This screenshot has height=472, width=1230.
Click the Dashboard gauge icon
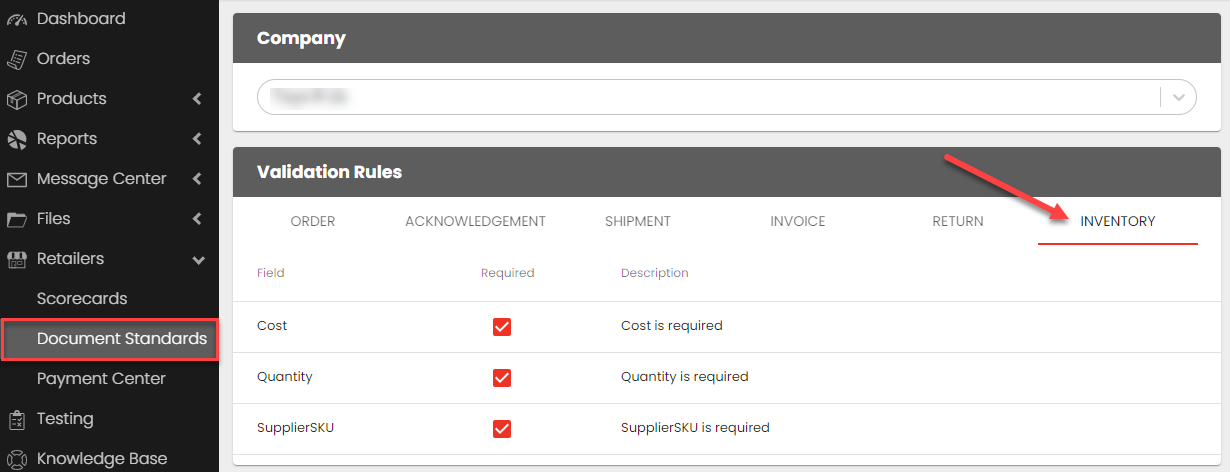coord(17,19)
